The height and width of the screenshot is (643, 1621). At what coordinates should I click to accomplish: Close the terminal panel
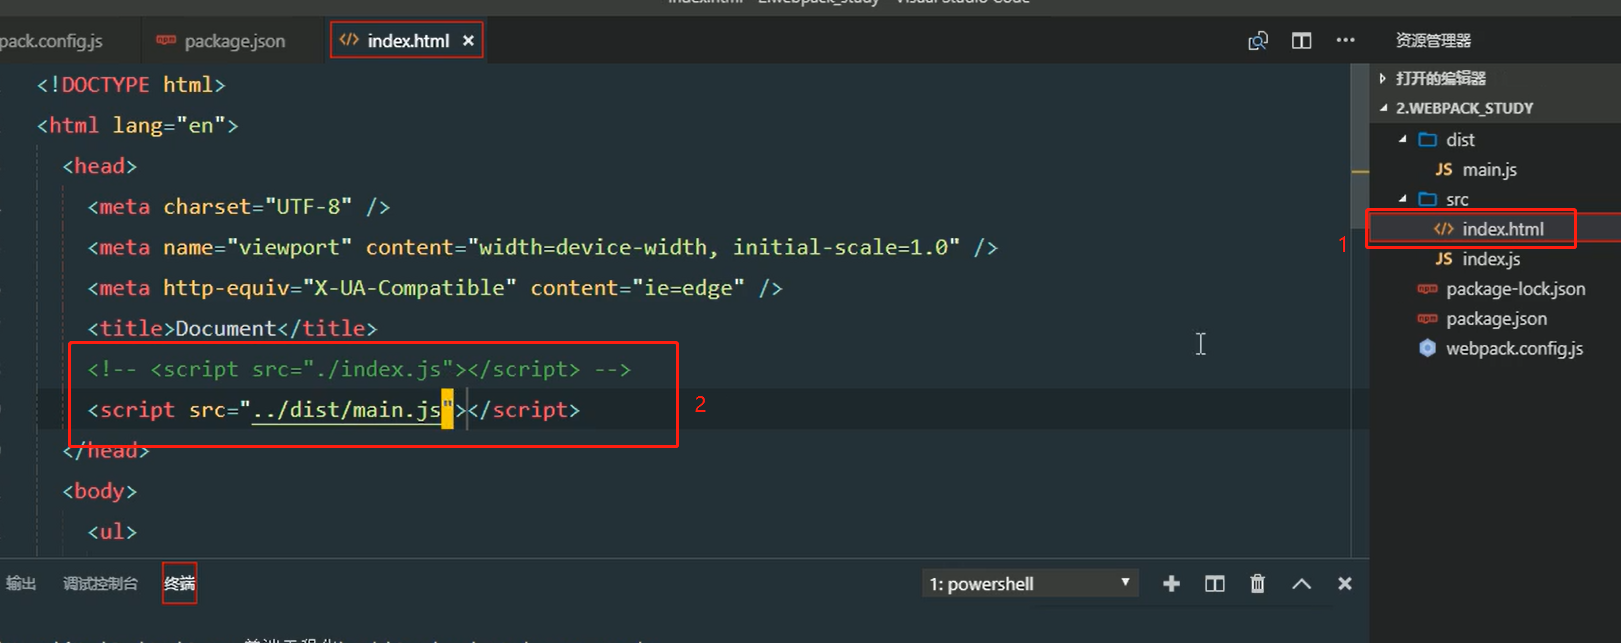(x=1345, y=584)
